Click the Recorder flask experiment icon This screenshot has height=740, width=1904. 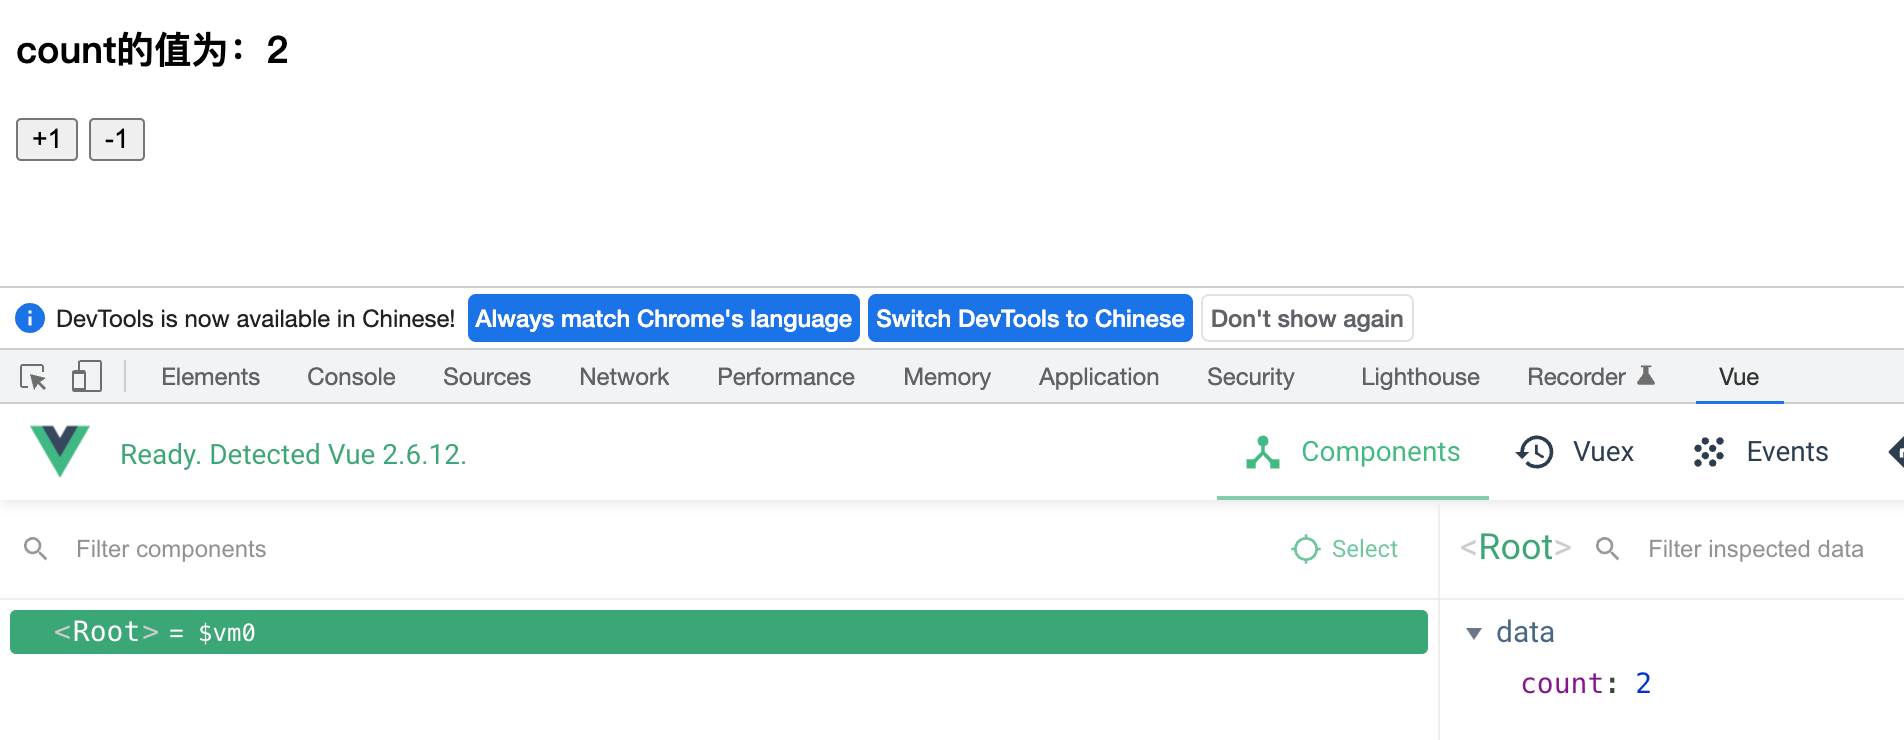(x=1645, y=374)
